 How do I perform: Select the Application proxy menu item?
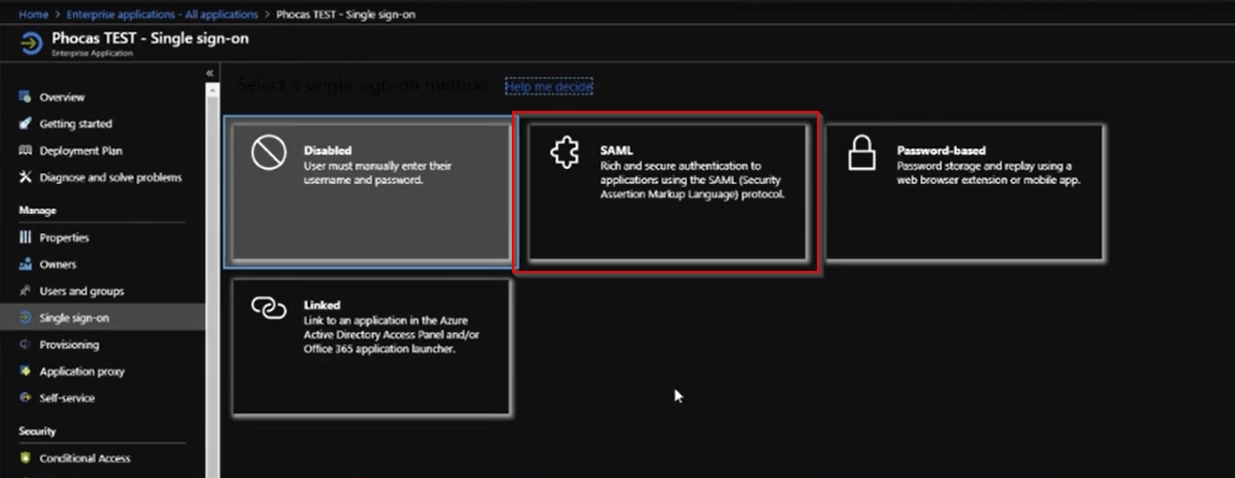[80, 371]
